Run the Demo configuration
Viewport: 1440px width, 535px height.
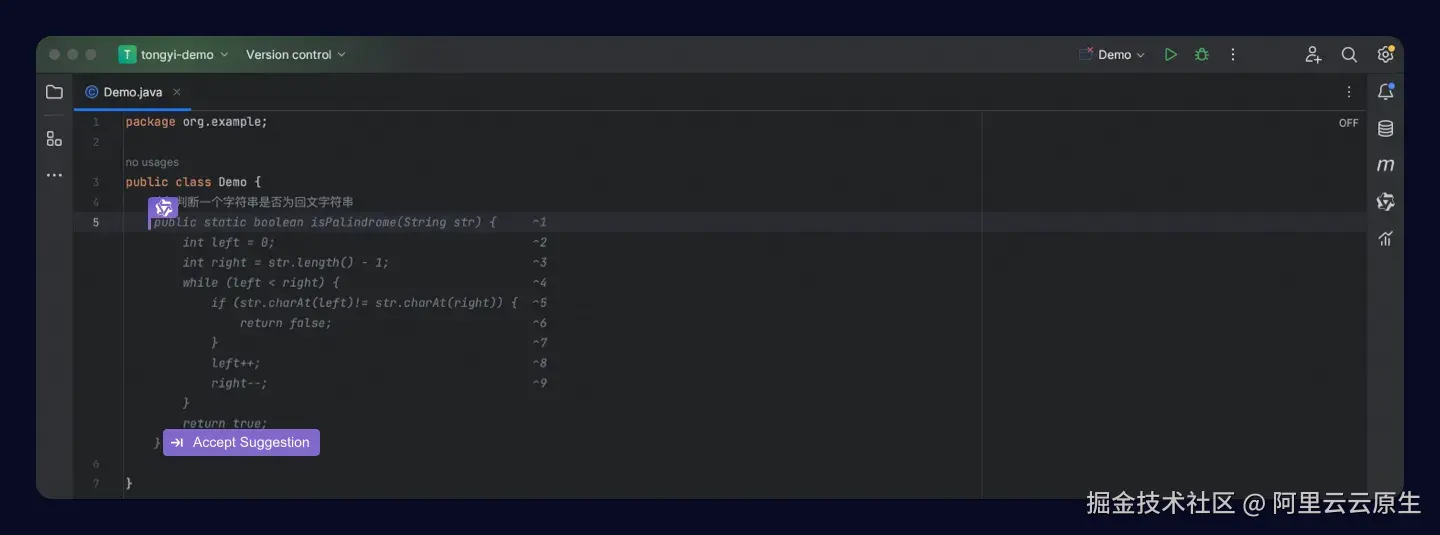[x=1170, y=55]
